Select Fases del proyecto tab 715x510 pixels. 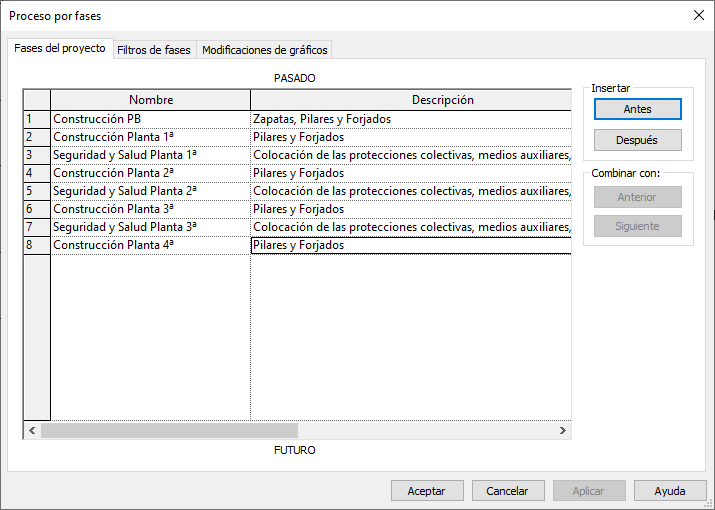click(x=60, y=48)
